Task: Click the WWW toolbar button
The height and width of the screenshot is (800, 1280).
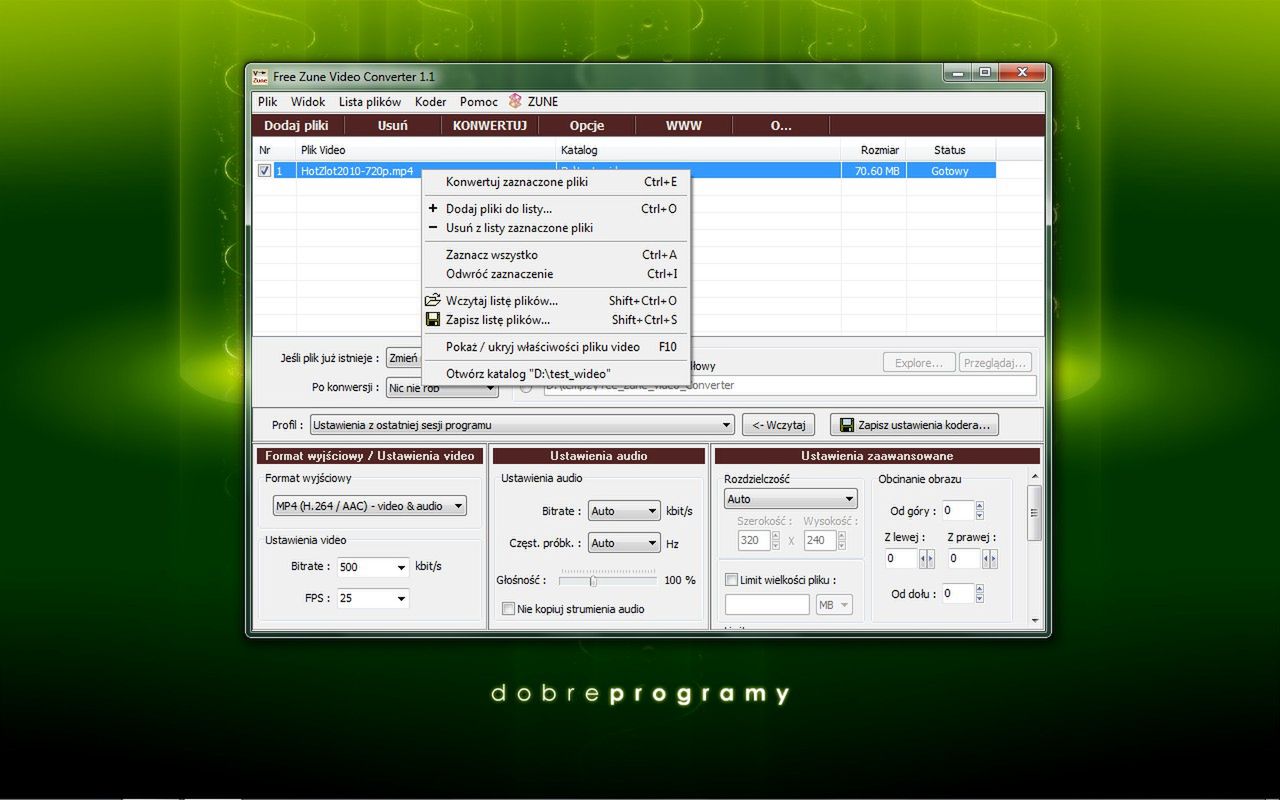Action: (684, 126)
